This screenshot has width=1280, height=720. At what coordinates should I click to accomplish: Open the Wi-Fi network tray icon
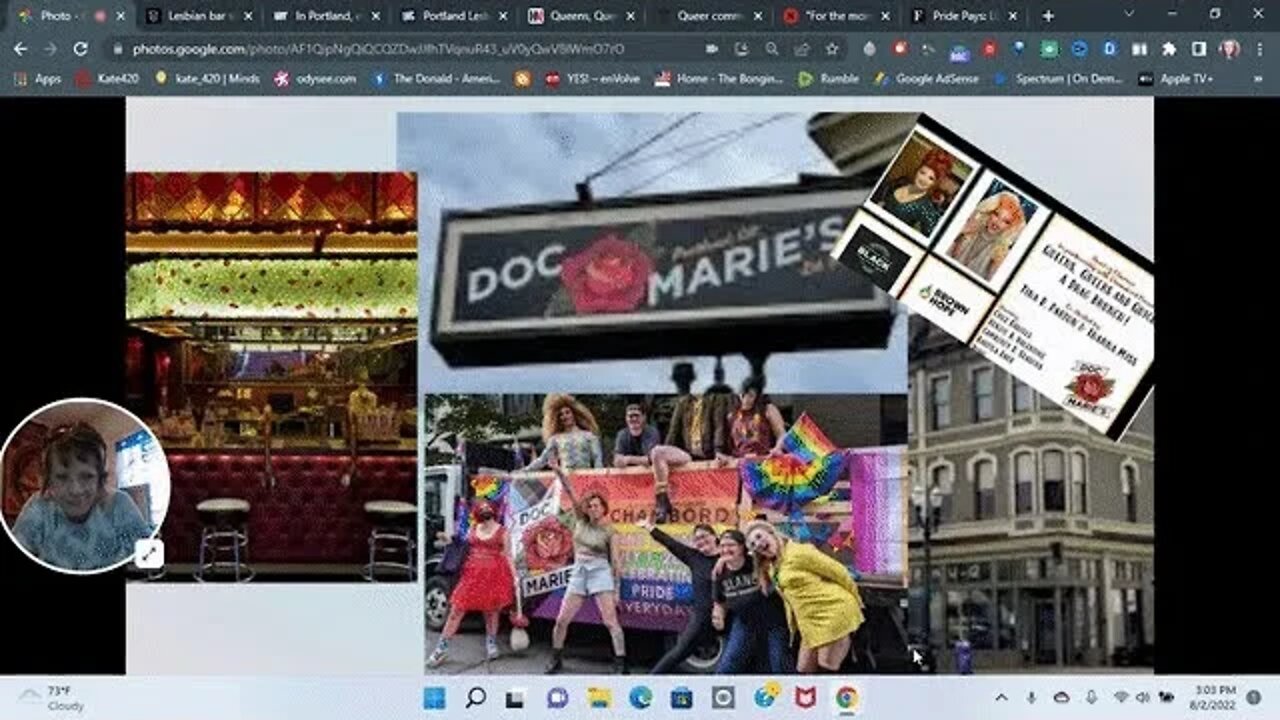coord(1120,697)
